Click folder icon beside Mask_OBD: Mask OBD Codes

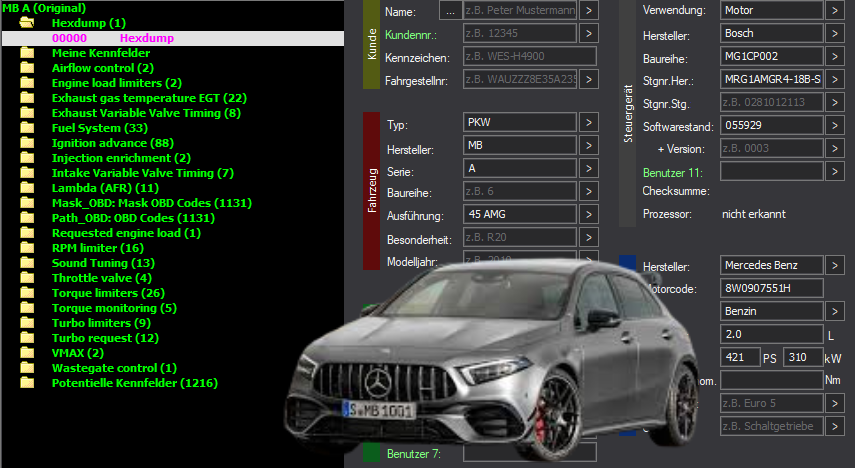click(27, 203)
